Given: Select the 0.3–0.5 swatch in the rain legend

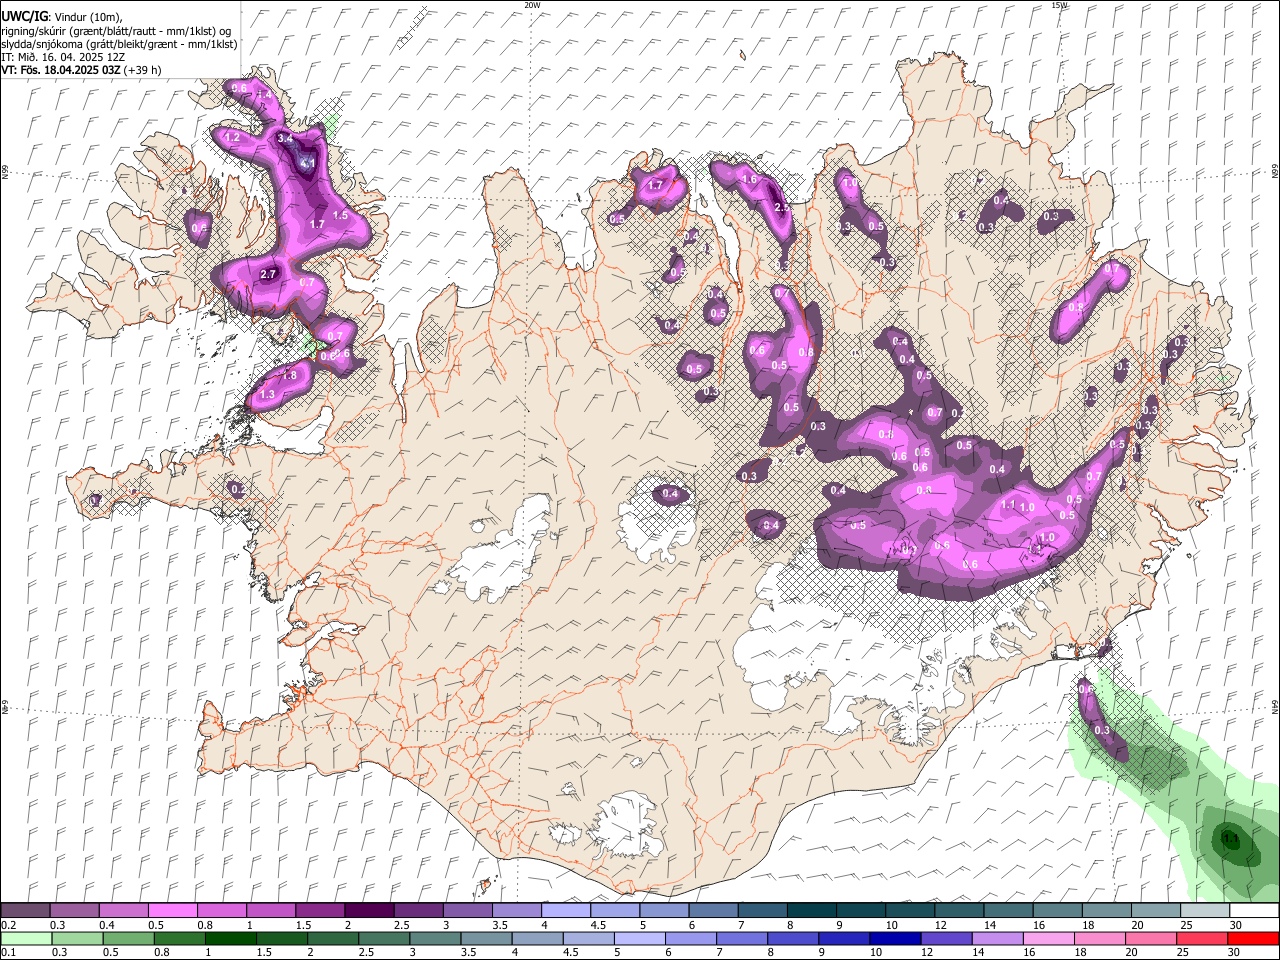Looking at the screenshot, I should 75,938.
